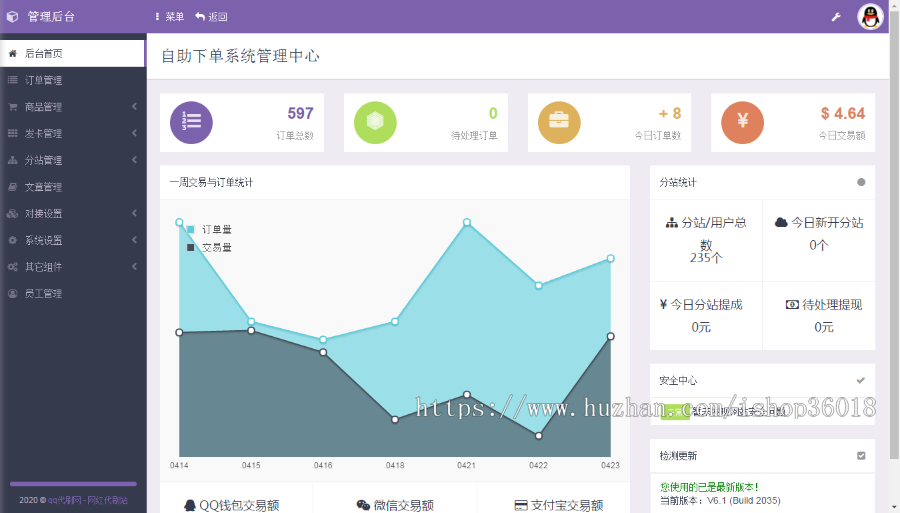Click the sitemap icon by 分站/用户总数
This screenshot has width=900, height=513.
[672, 223]
